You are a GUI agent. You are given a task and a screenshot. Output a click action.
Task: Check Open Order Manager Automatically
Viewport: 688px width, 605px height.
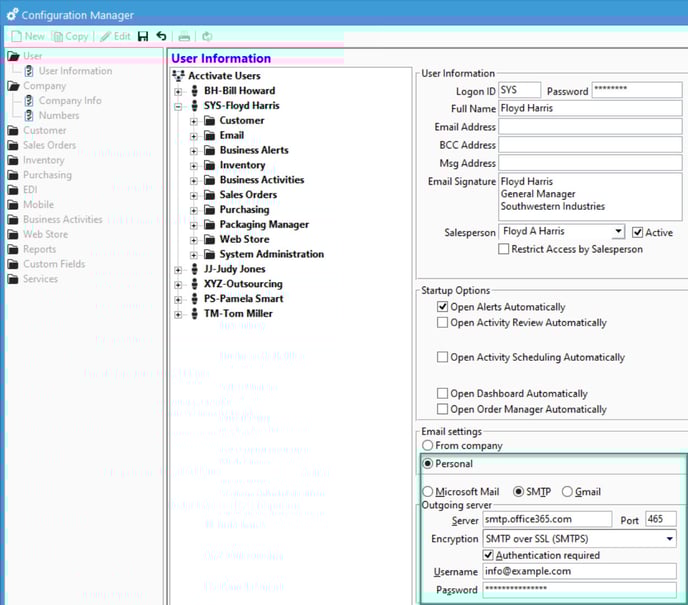tap(443, 409)
